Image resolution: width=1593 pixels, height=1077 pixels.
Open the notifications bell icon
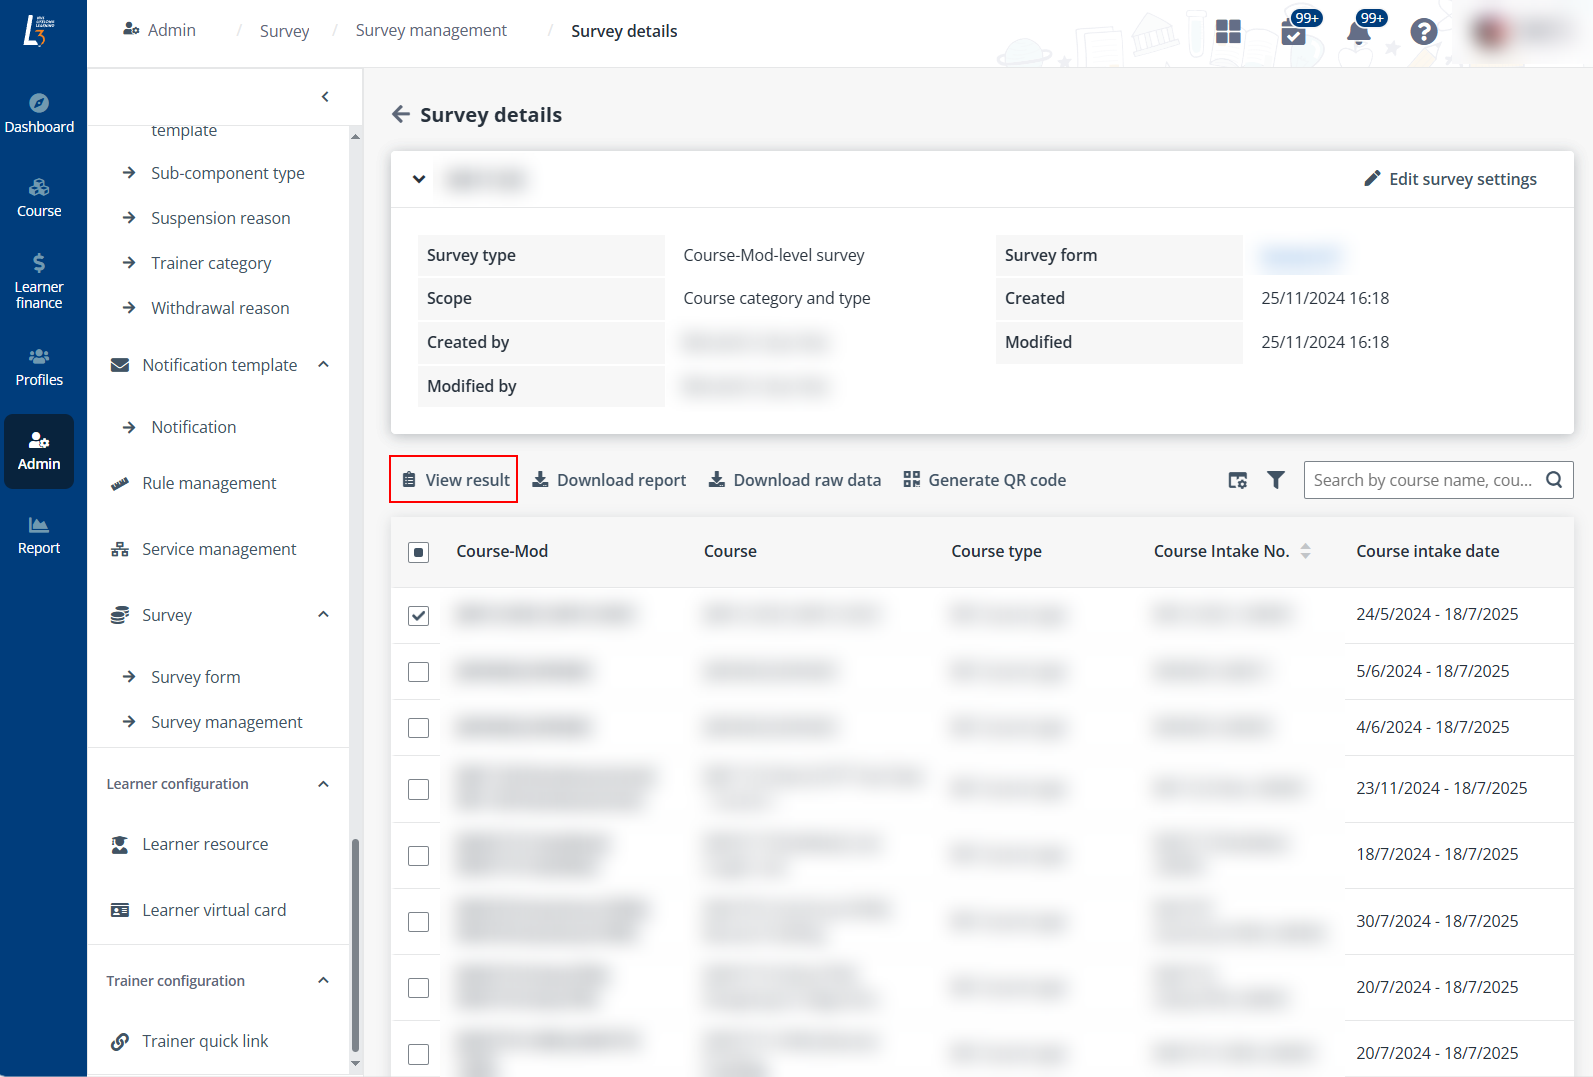coord(1358,32)
